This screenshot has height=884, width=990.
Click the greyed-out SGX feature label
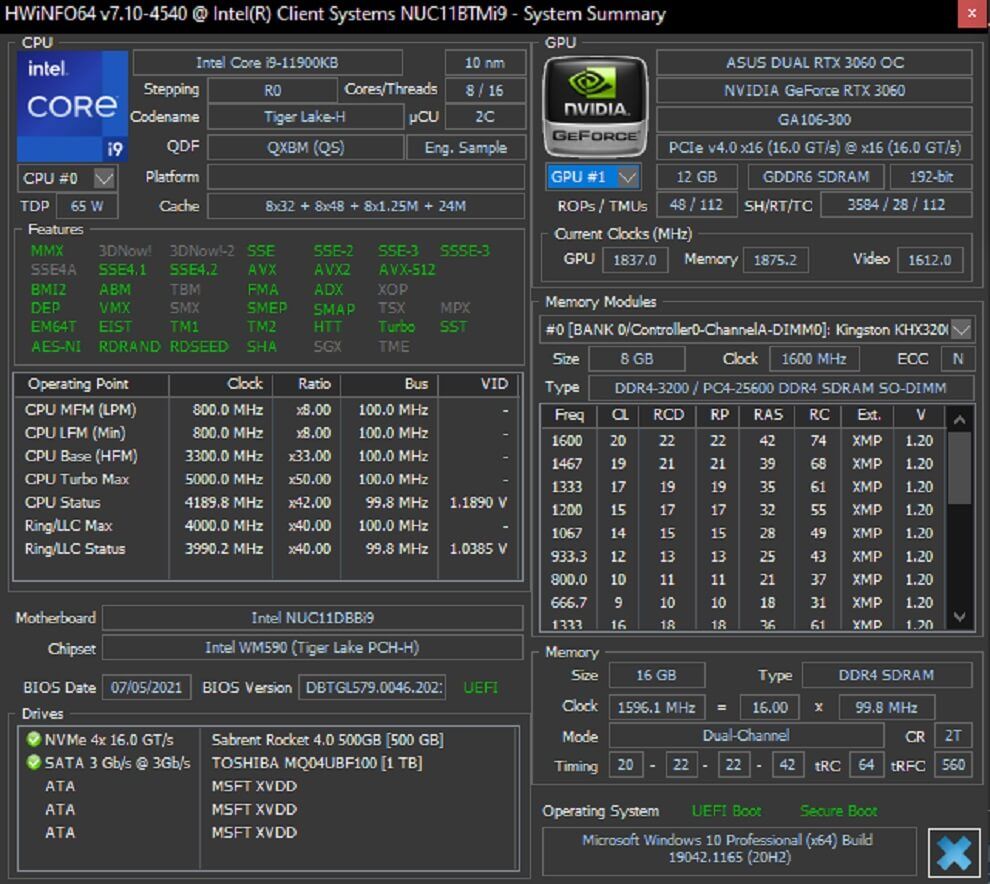(x=328, y=347)
